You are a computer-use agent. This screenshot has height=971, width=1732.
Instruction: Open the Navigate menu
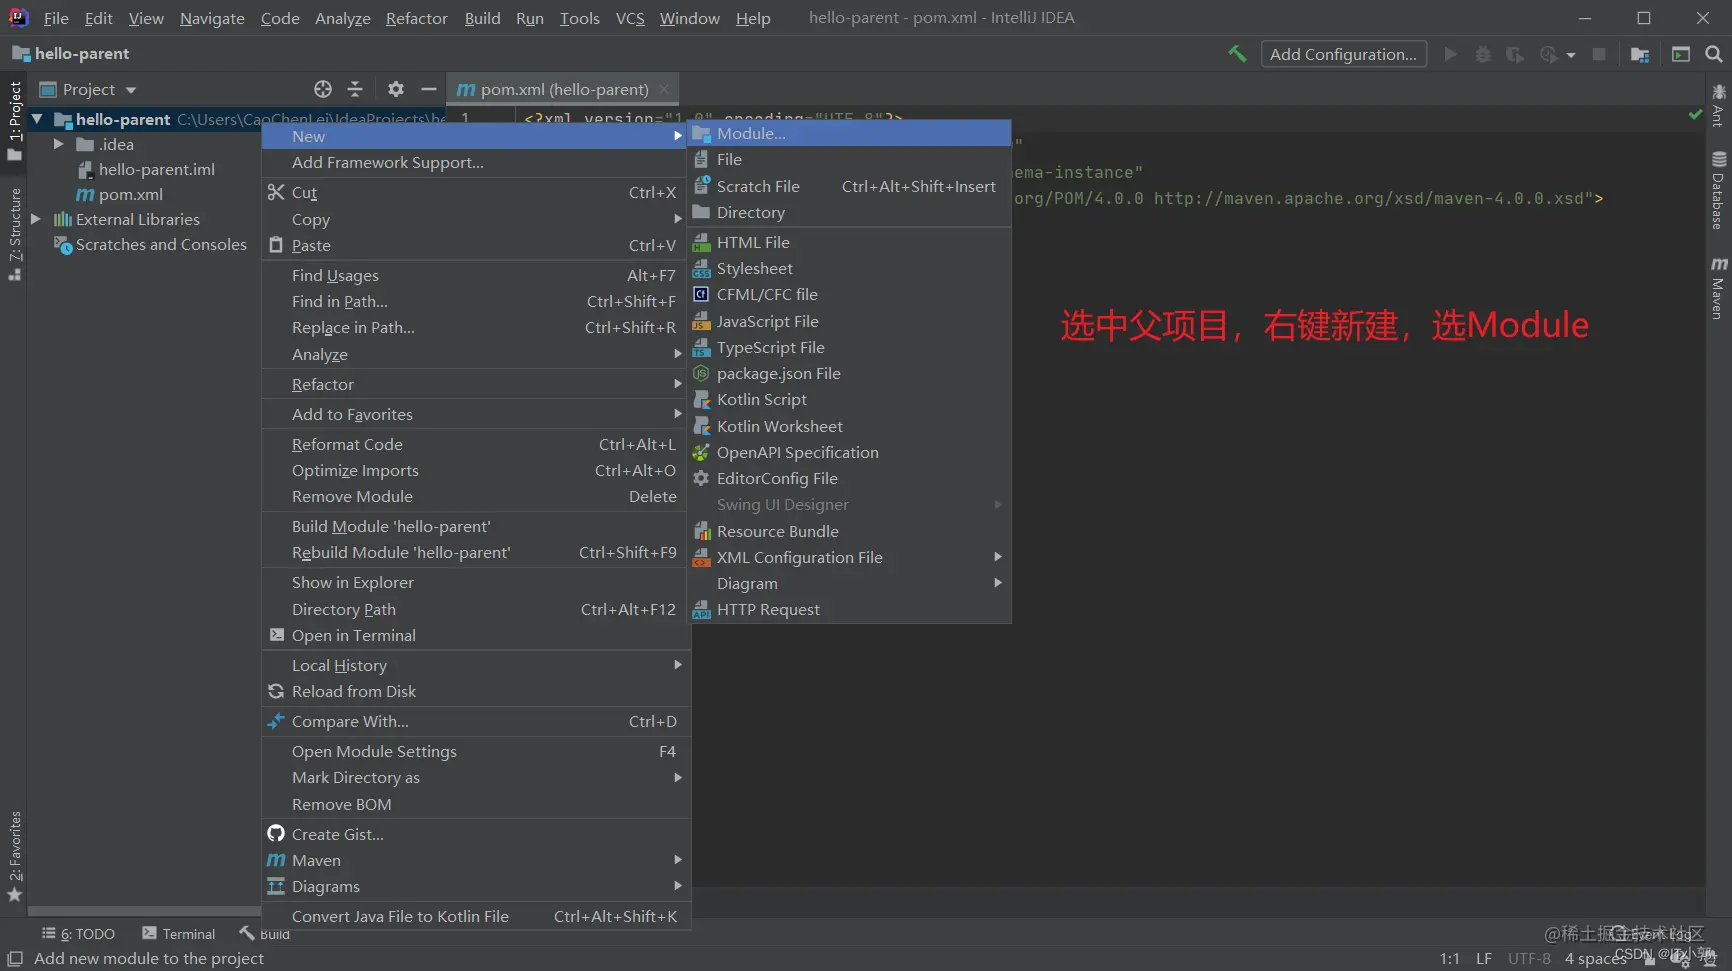pos(212,18)
